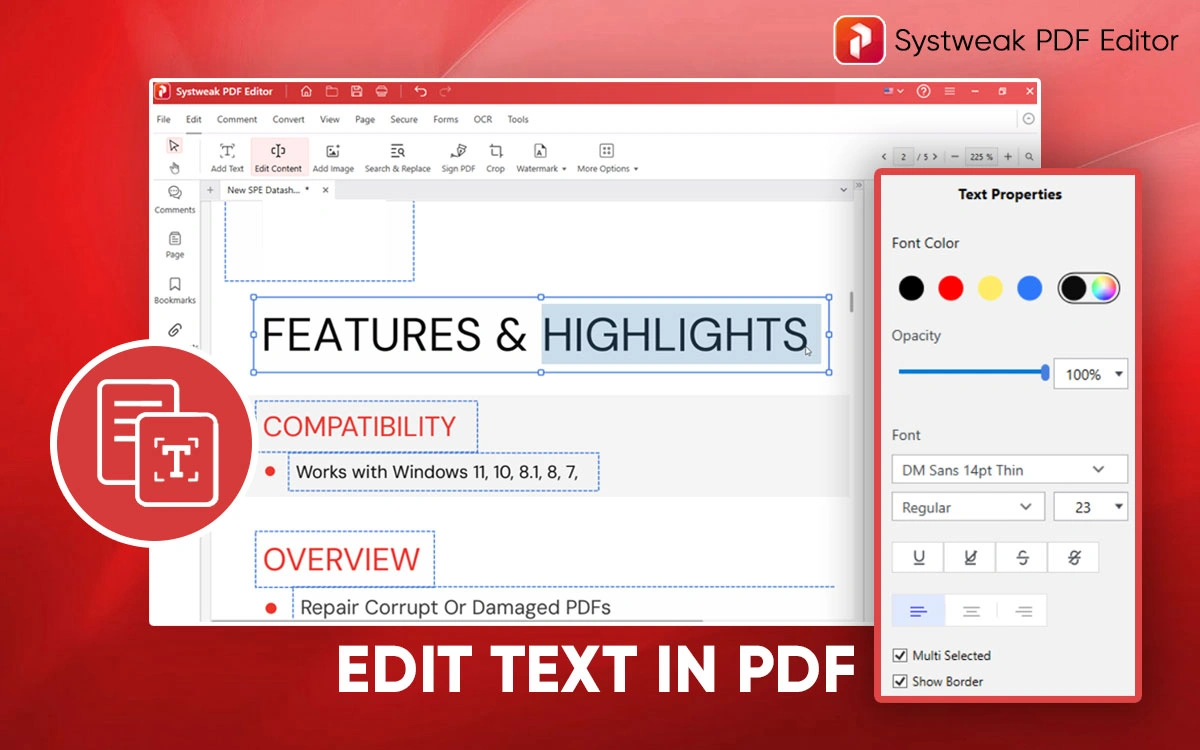Apply strikethrough text formatting
Viewport: 1200px width, 750px height.
(x=1022, y=558)
